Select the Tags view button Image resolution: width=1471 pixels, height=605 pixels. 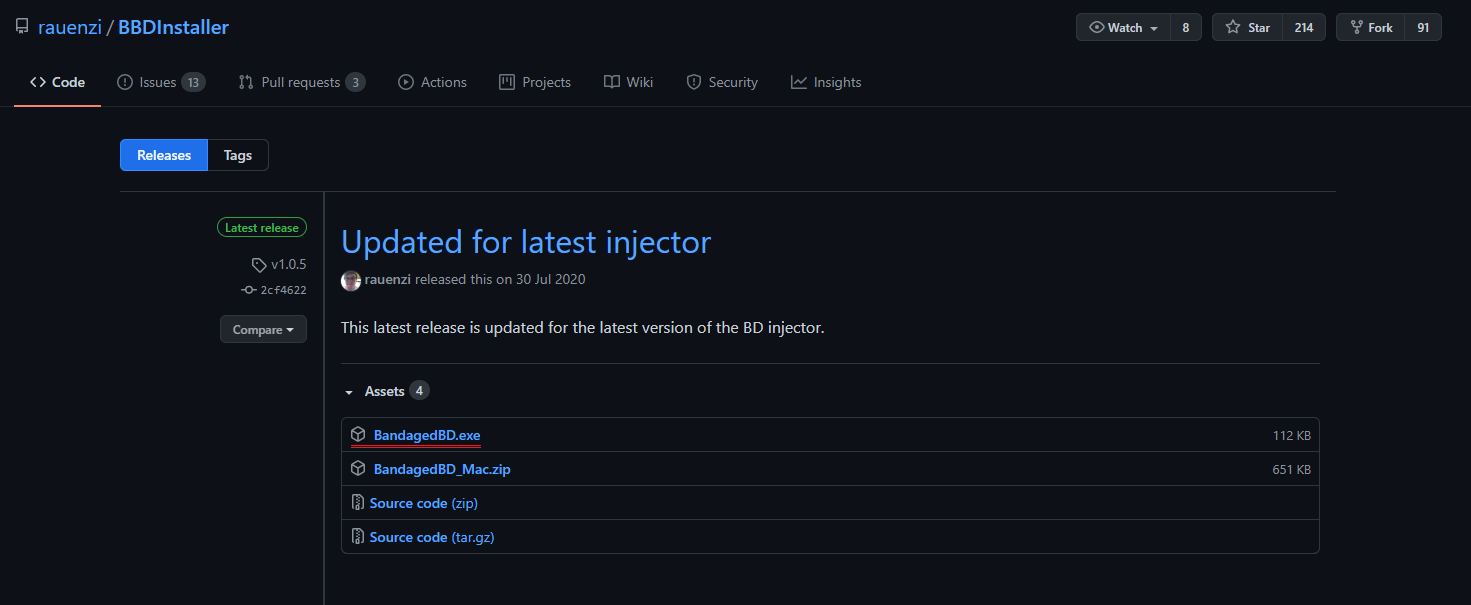pyautogui.click(x=238, y=155)
